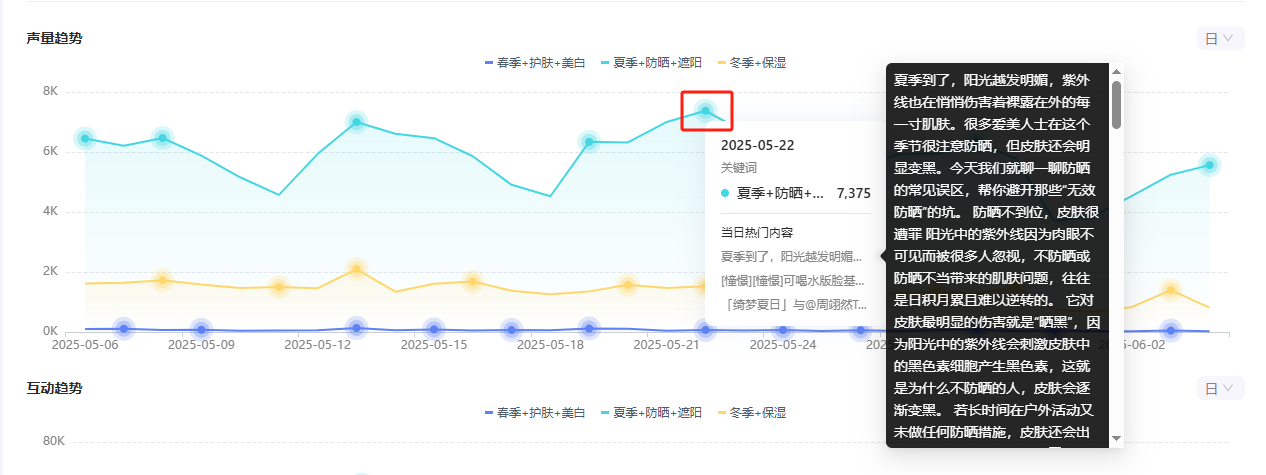This screenshot has width=1266, height=475.
Task: Toggle 夏季+防晒+遮阳 legend in 声量趋势 chart
Action: click(651, 62)
